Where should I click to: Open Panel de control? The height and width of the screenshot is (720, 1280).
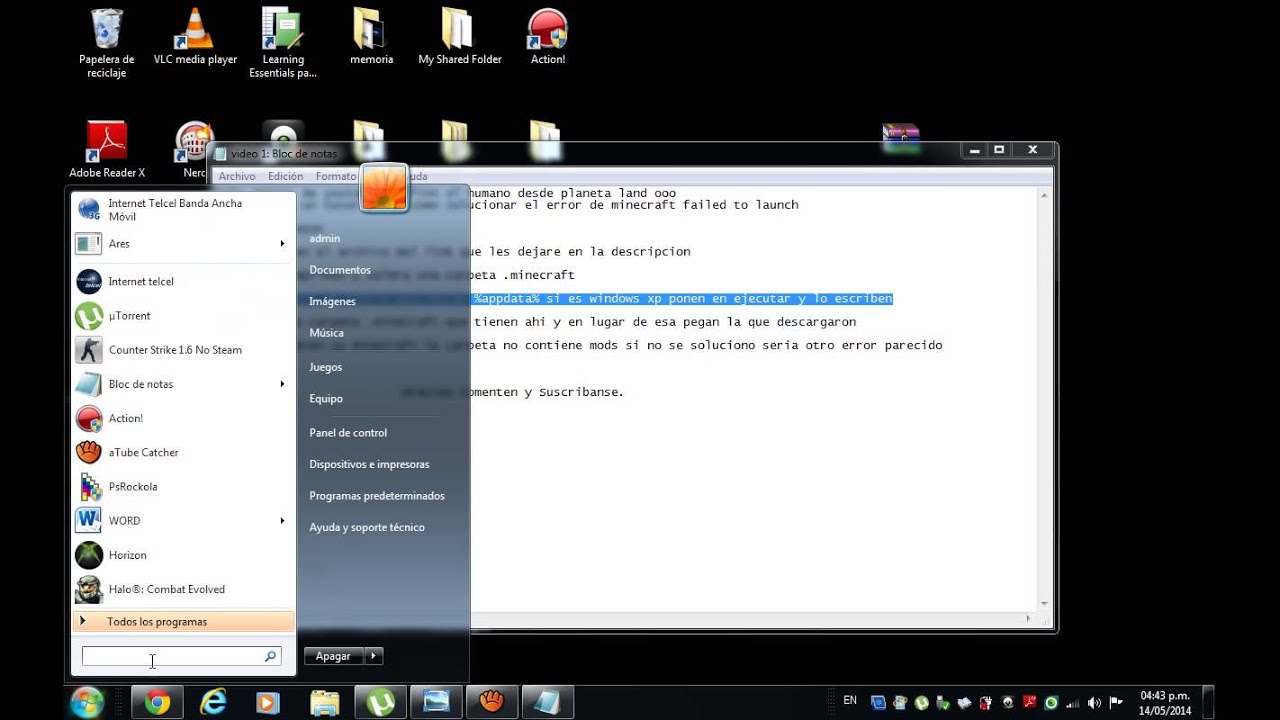pyautogui.click(x=348, y=433)
